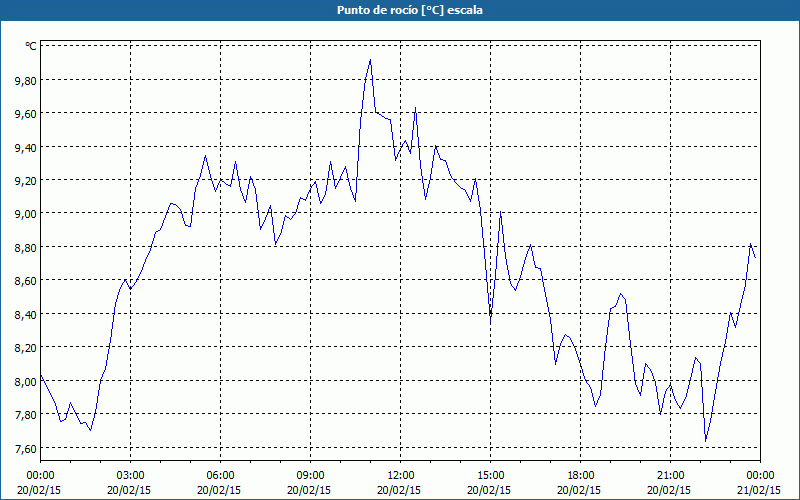
Task: Select the 06:00 time label
Action: [220, 475]
